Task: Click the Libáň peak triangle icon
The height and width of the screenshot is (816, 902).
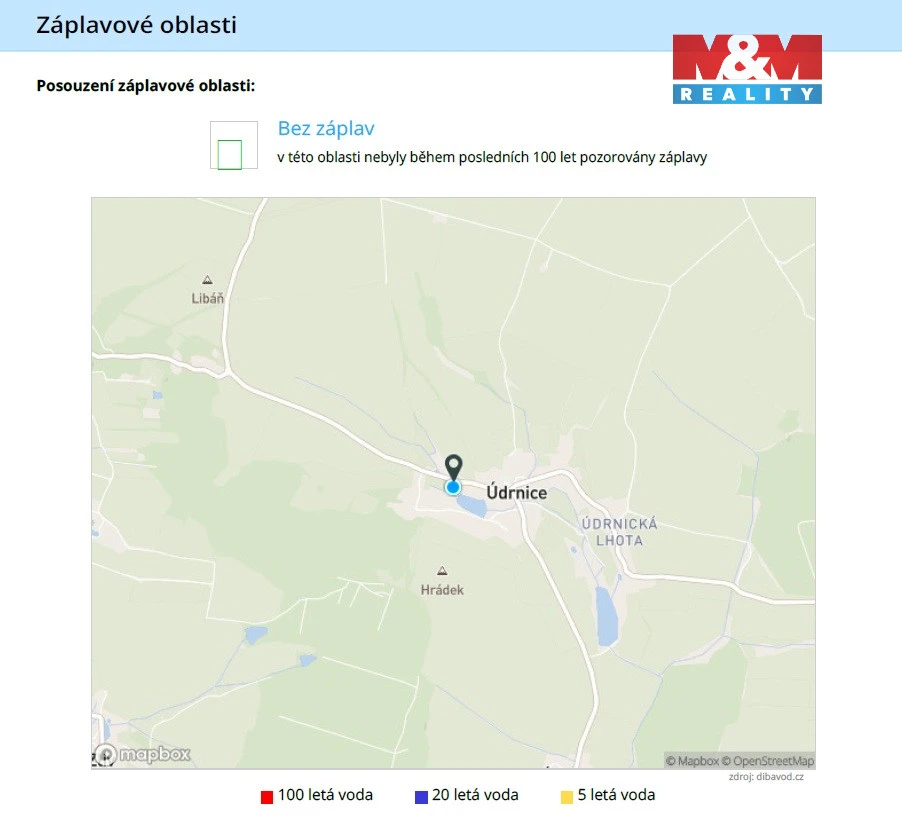Action: pyautogui.click(x=207, y=280)
